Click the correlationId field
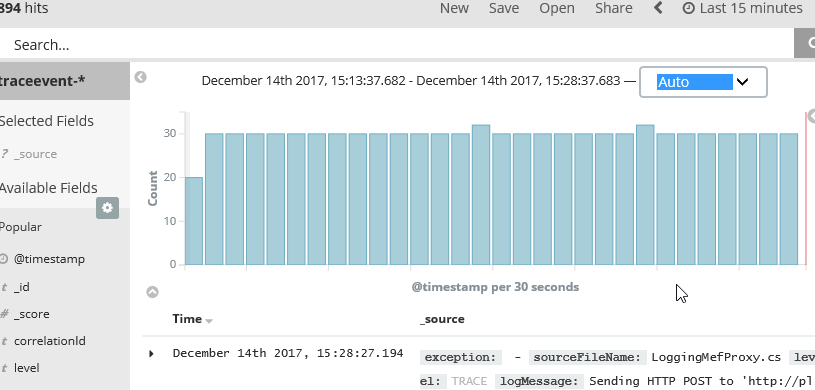 (x=49, y=341)
